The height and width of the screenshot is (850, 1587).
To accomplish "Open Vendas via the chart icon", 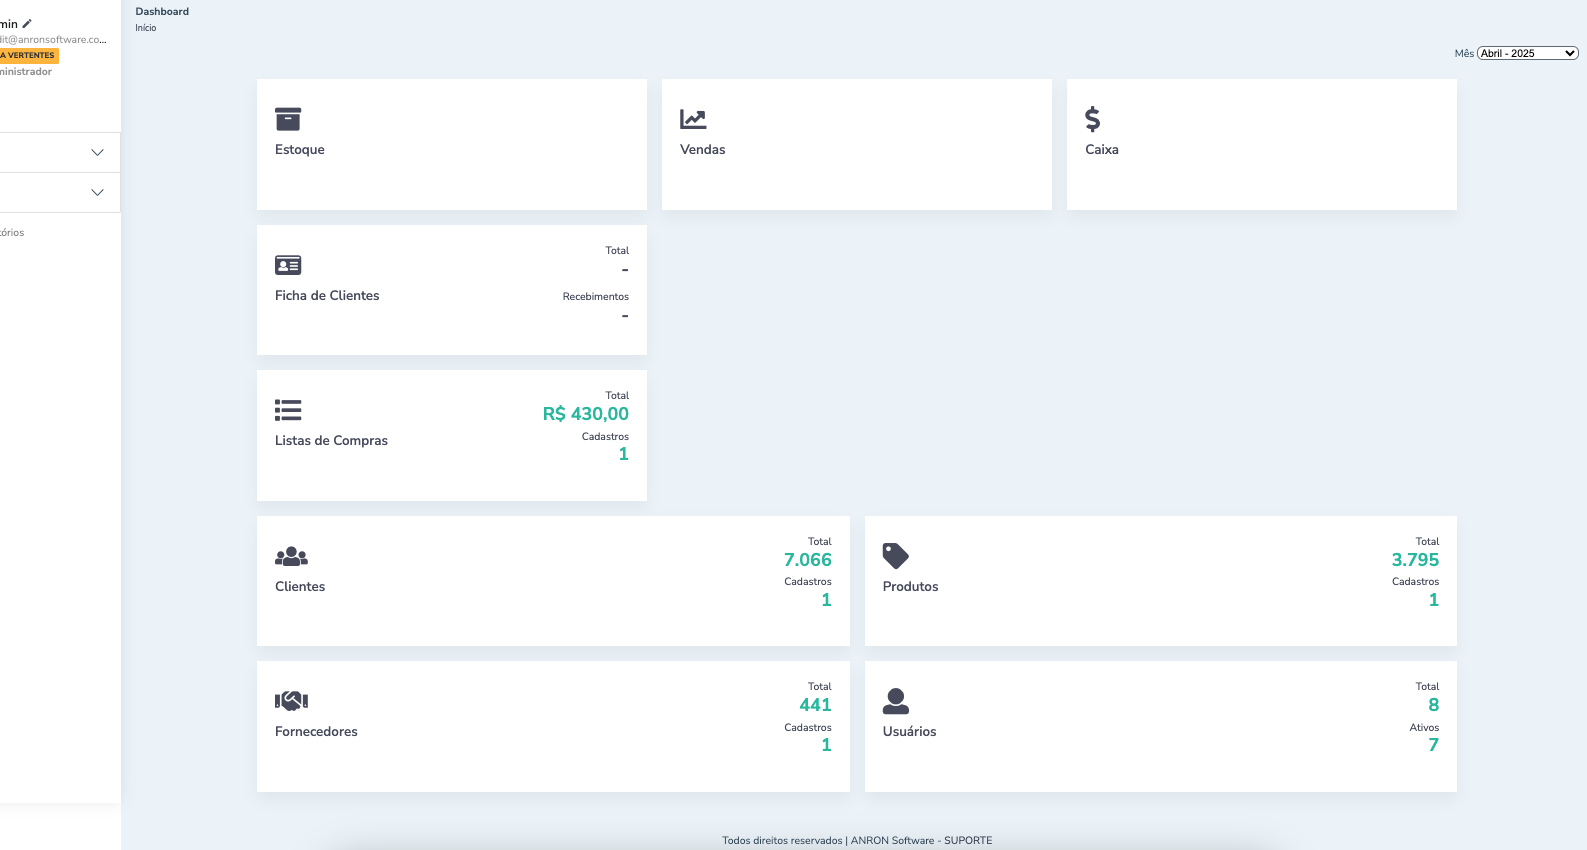I will coord(693,119).
